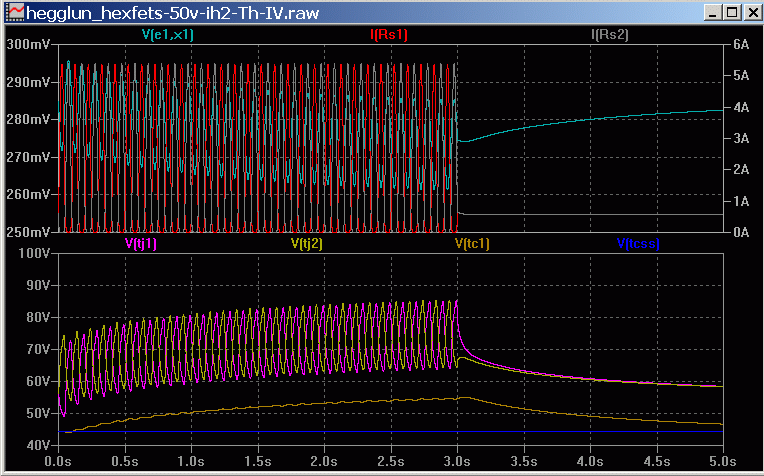
Task: Click the 60V axis label in lower pane
Action: 38,381
